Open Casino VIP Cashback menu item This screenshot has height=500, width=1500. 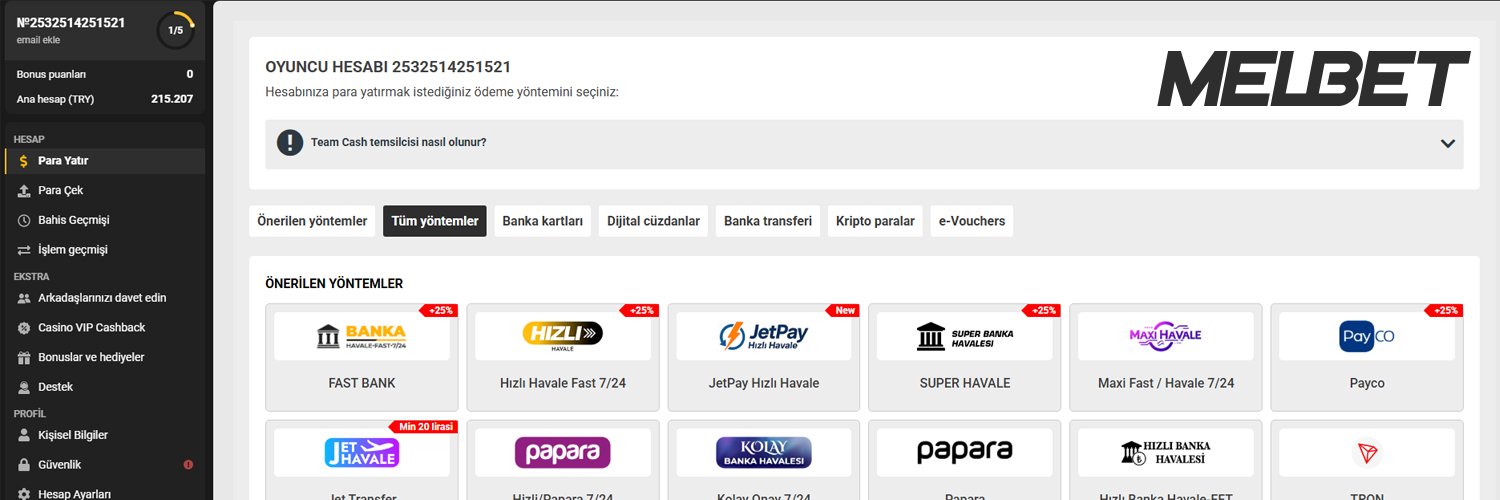coord(91,327)
